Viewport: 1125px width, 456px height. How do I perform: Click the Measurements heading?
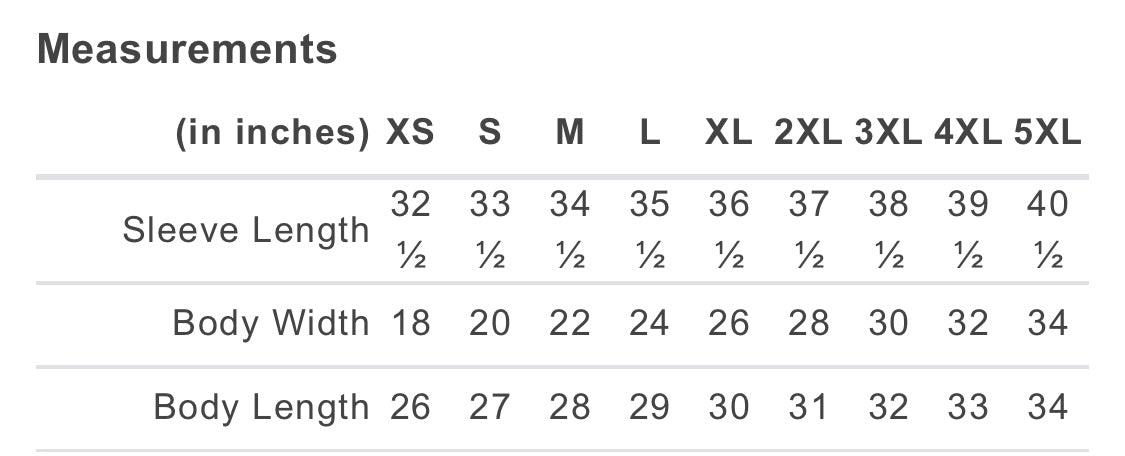tap(187, 49)
